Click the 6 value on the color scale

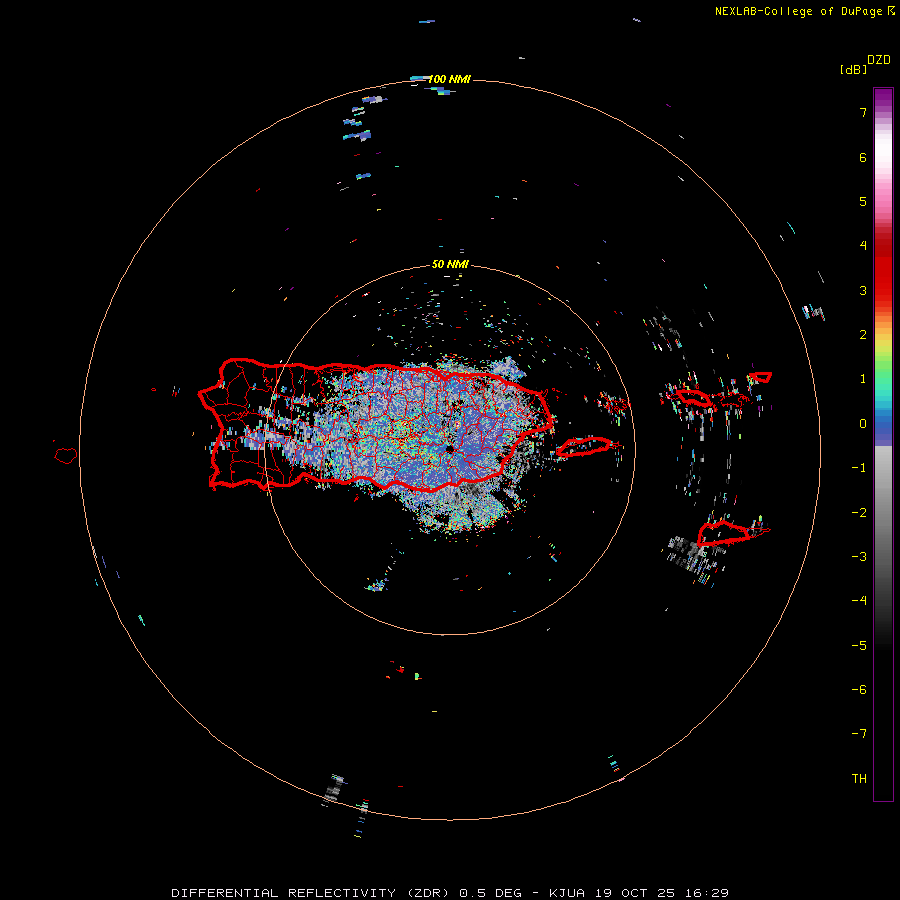863,157
